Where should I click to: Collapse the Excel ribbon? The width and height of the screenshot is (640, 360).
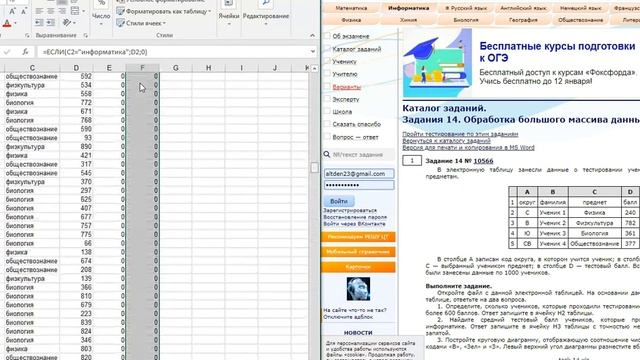(x=312, y=36)
